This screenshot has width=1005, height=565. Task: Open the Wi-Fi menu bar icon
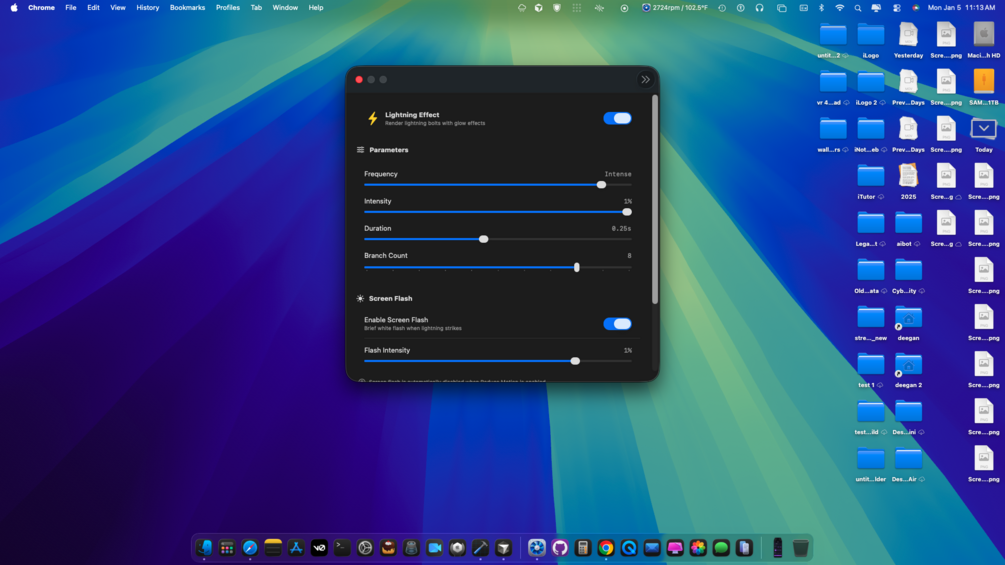(840, 8)
